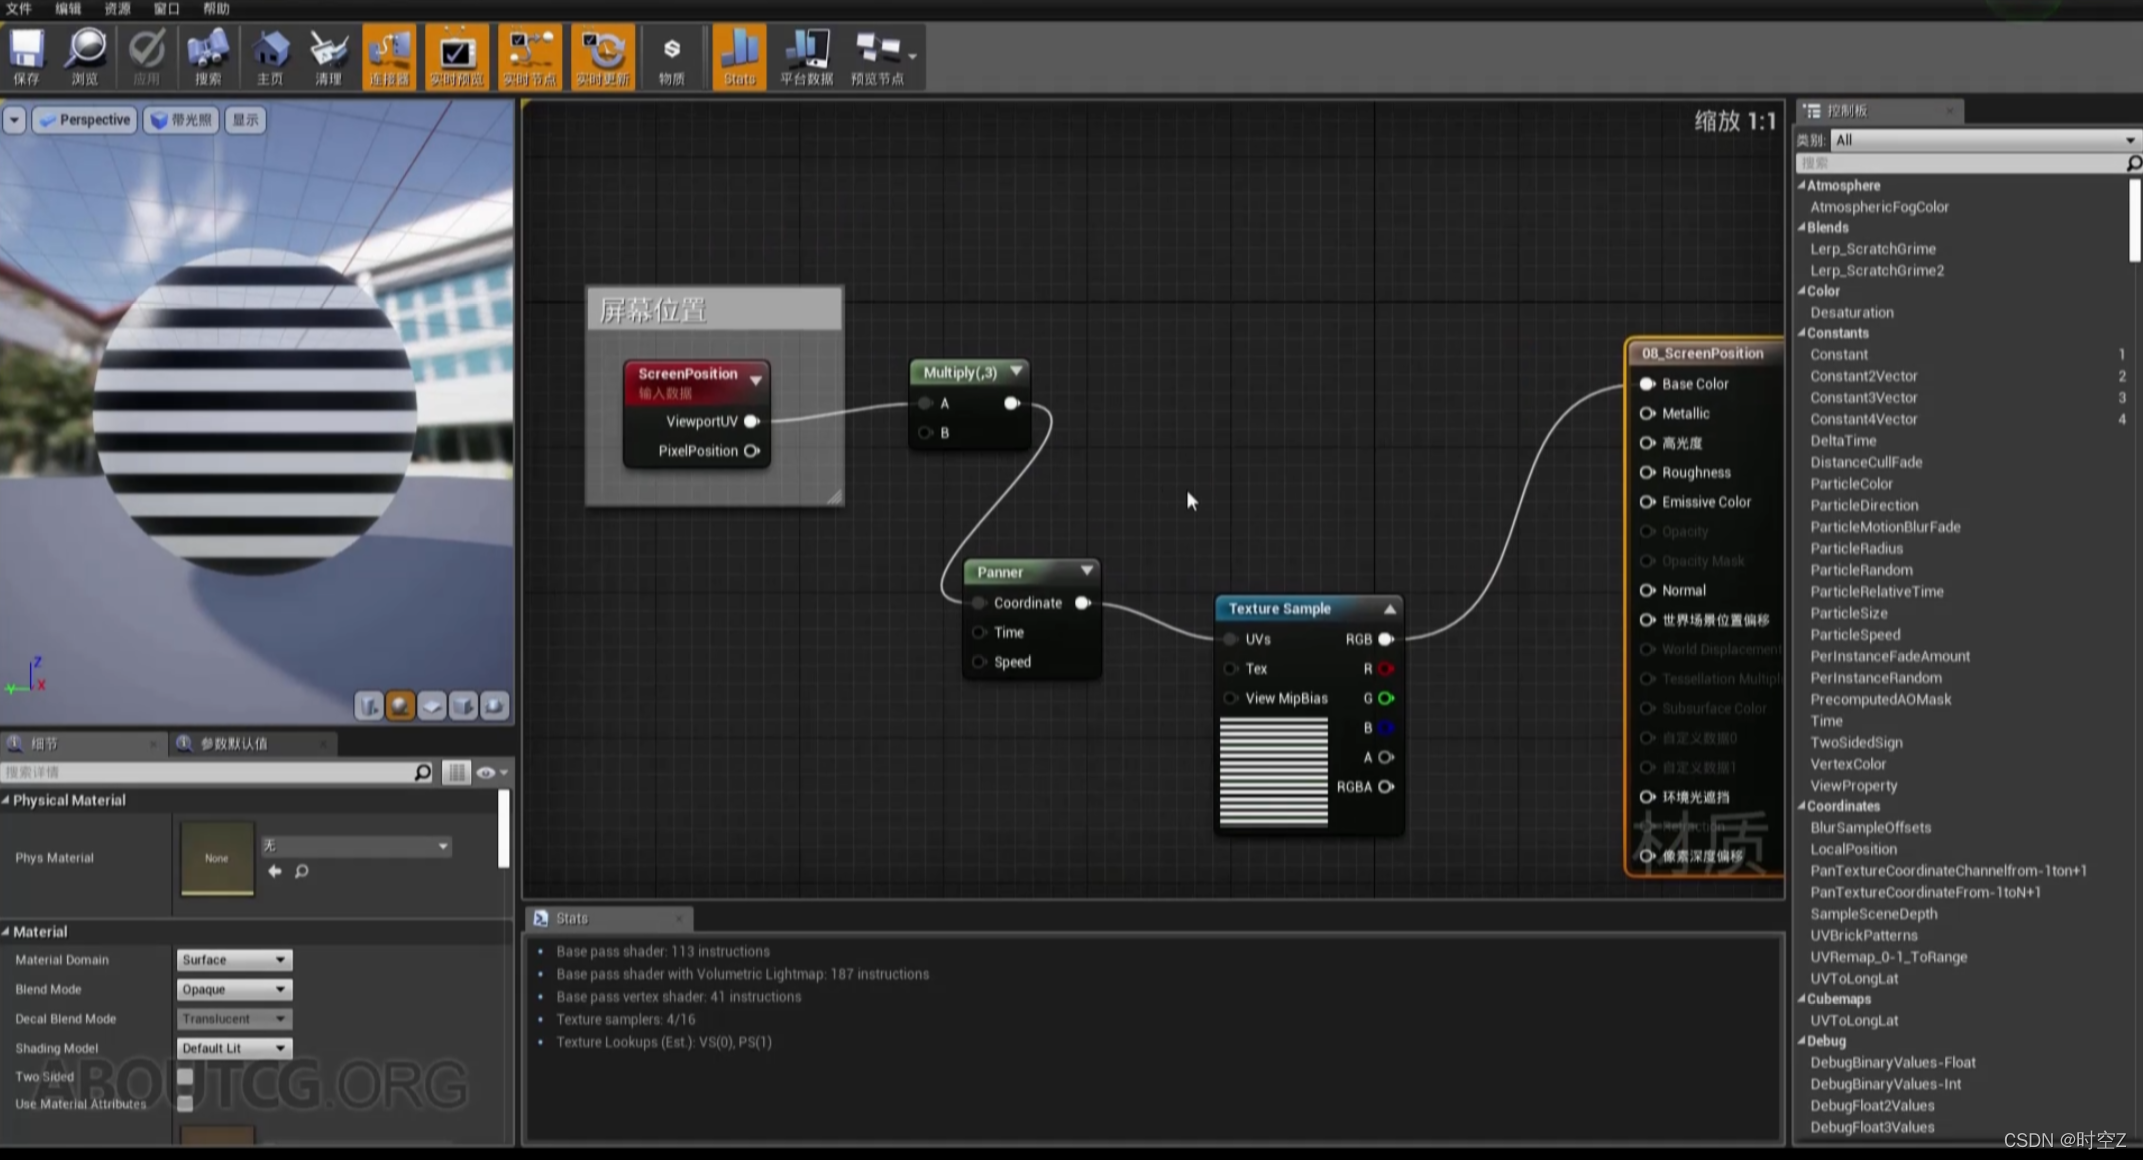Open the Shading Model dropdown
The width and height of the screenshot is (2143, 1160).
[234, 1048]
